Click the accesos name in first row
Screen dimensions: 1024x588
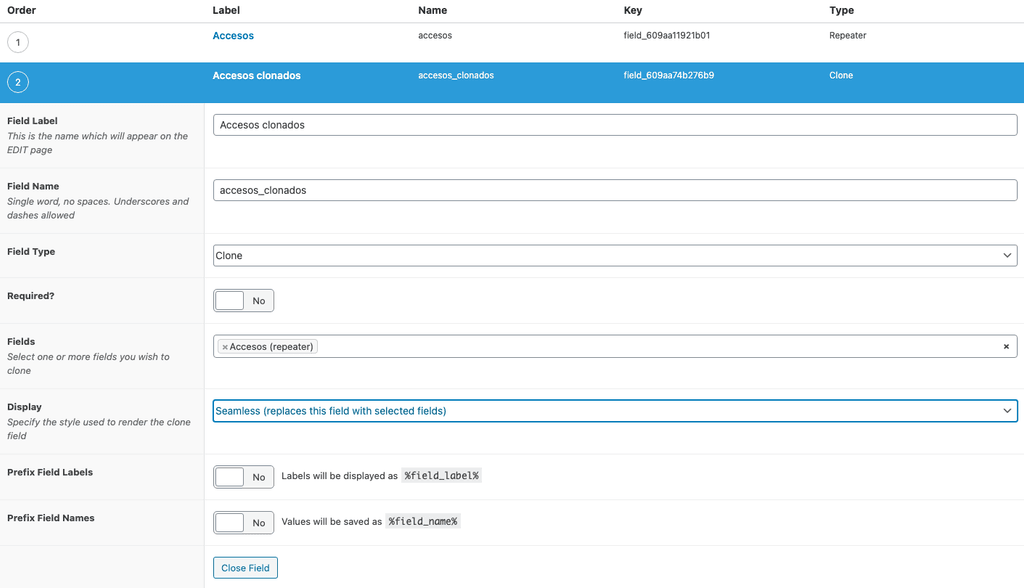tap(434, 36)
